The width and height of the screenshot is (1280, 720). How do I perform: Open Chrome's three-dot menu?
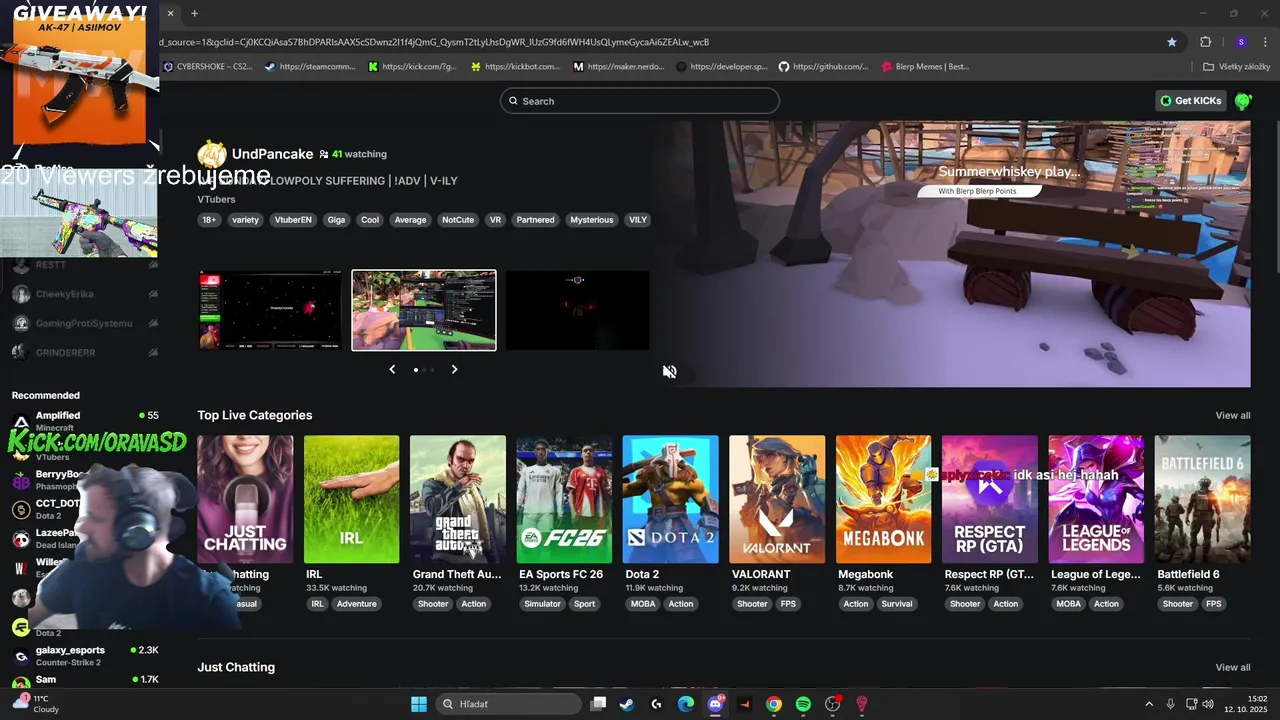(1266, 42)
